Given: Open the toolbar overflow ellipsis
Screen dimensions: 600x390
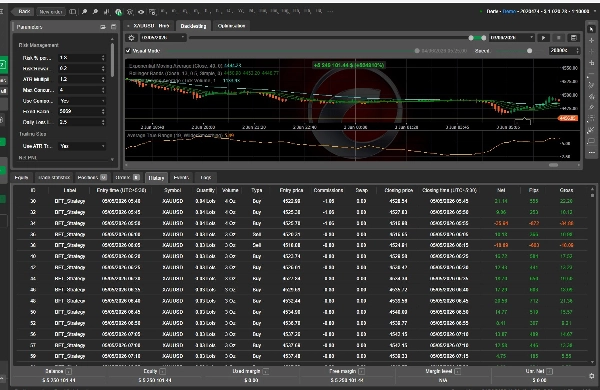Looking at the screenshot, I should tap(330, 11).
